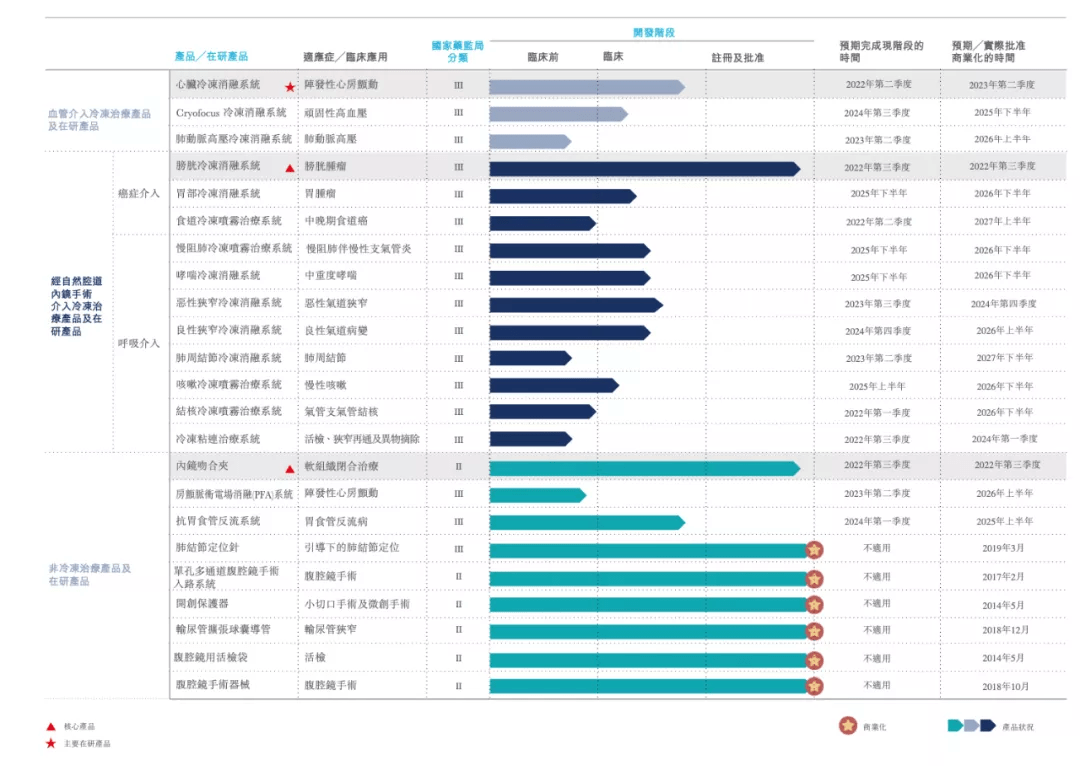Image resolution: width=1080 pixels, height=766 pixels.
Task: Click commercialized star badge on 肺結節定位針 row
Action: click(814, 550)
